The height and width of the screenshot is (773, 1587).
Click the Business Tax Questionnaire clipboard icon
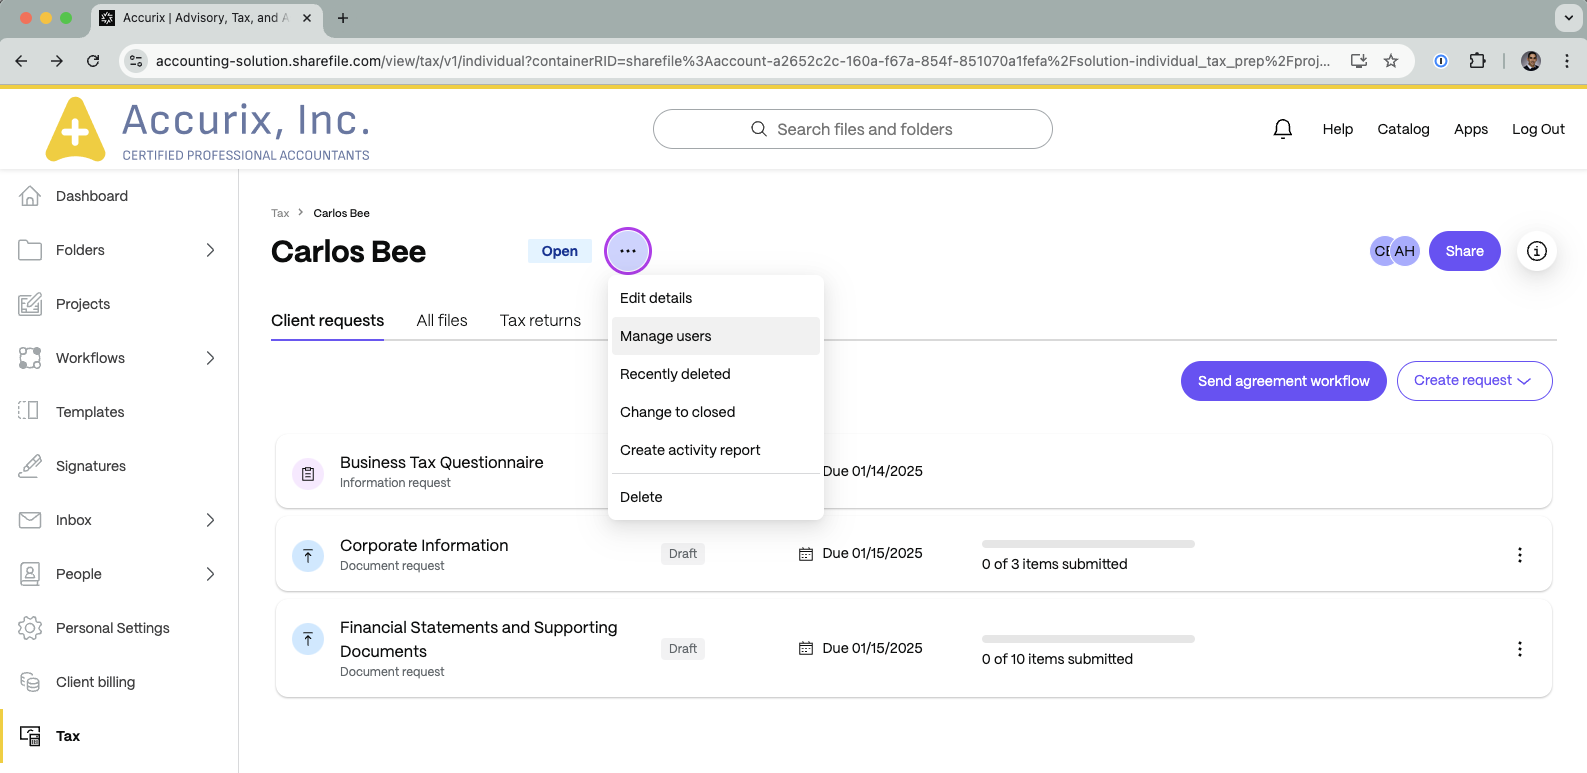[x=308, y=474]
